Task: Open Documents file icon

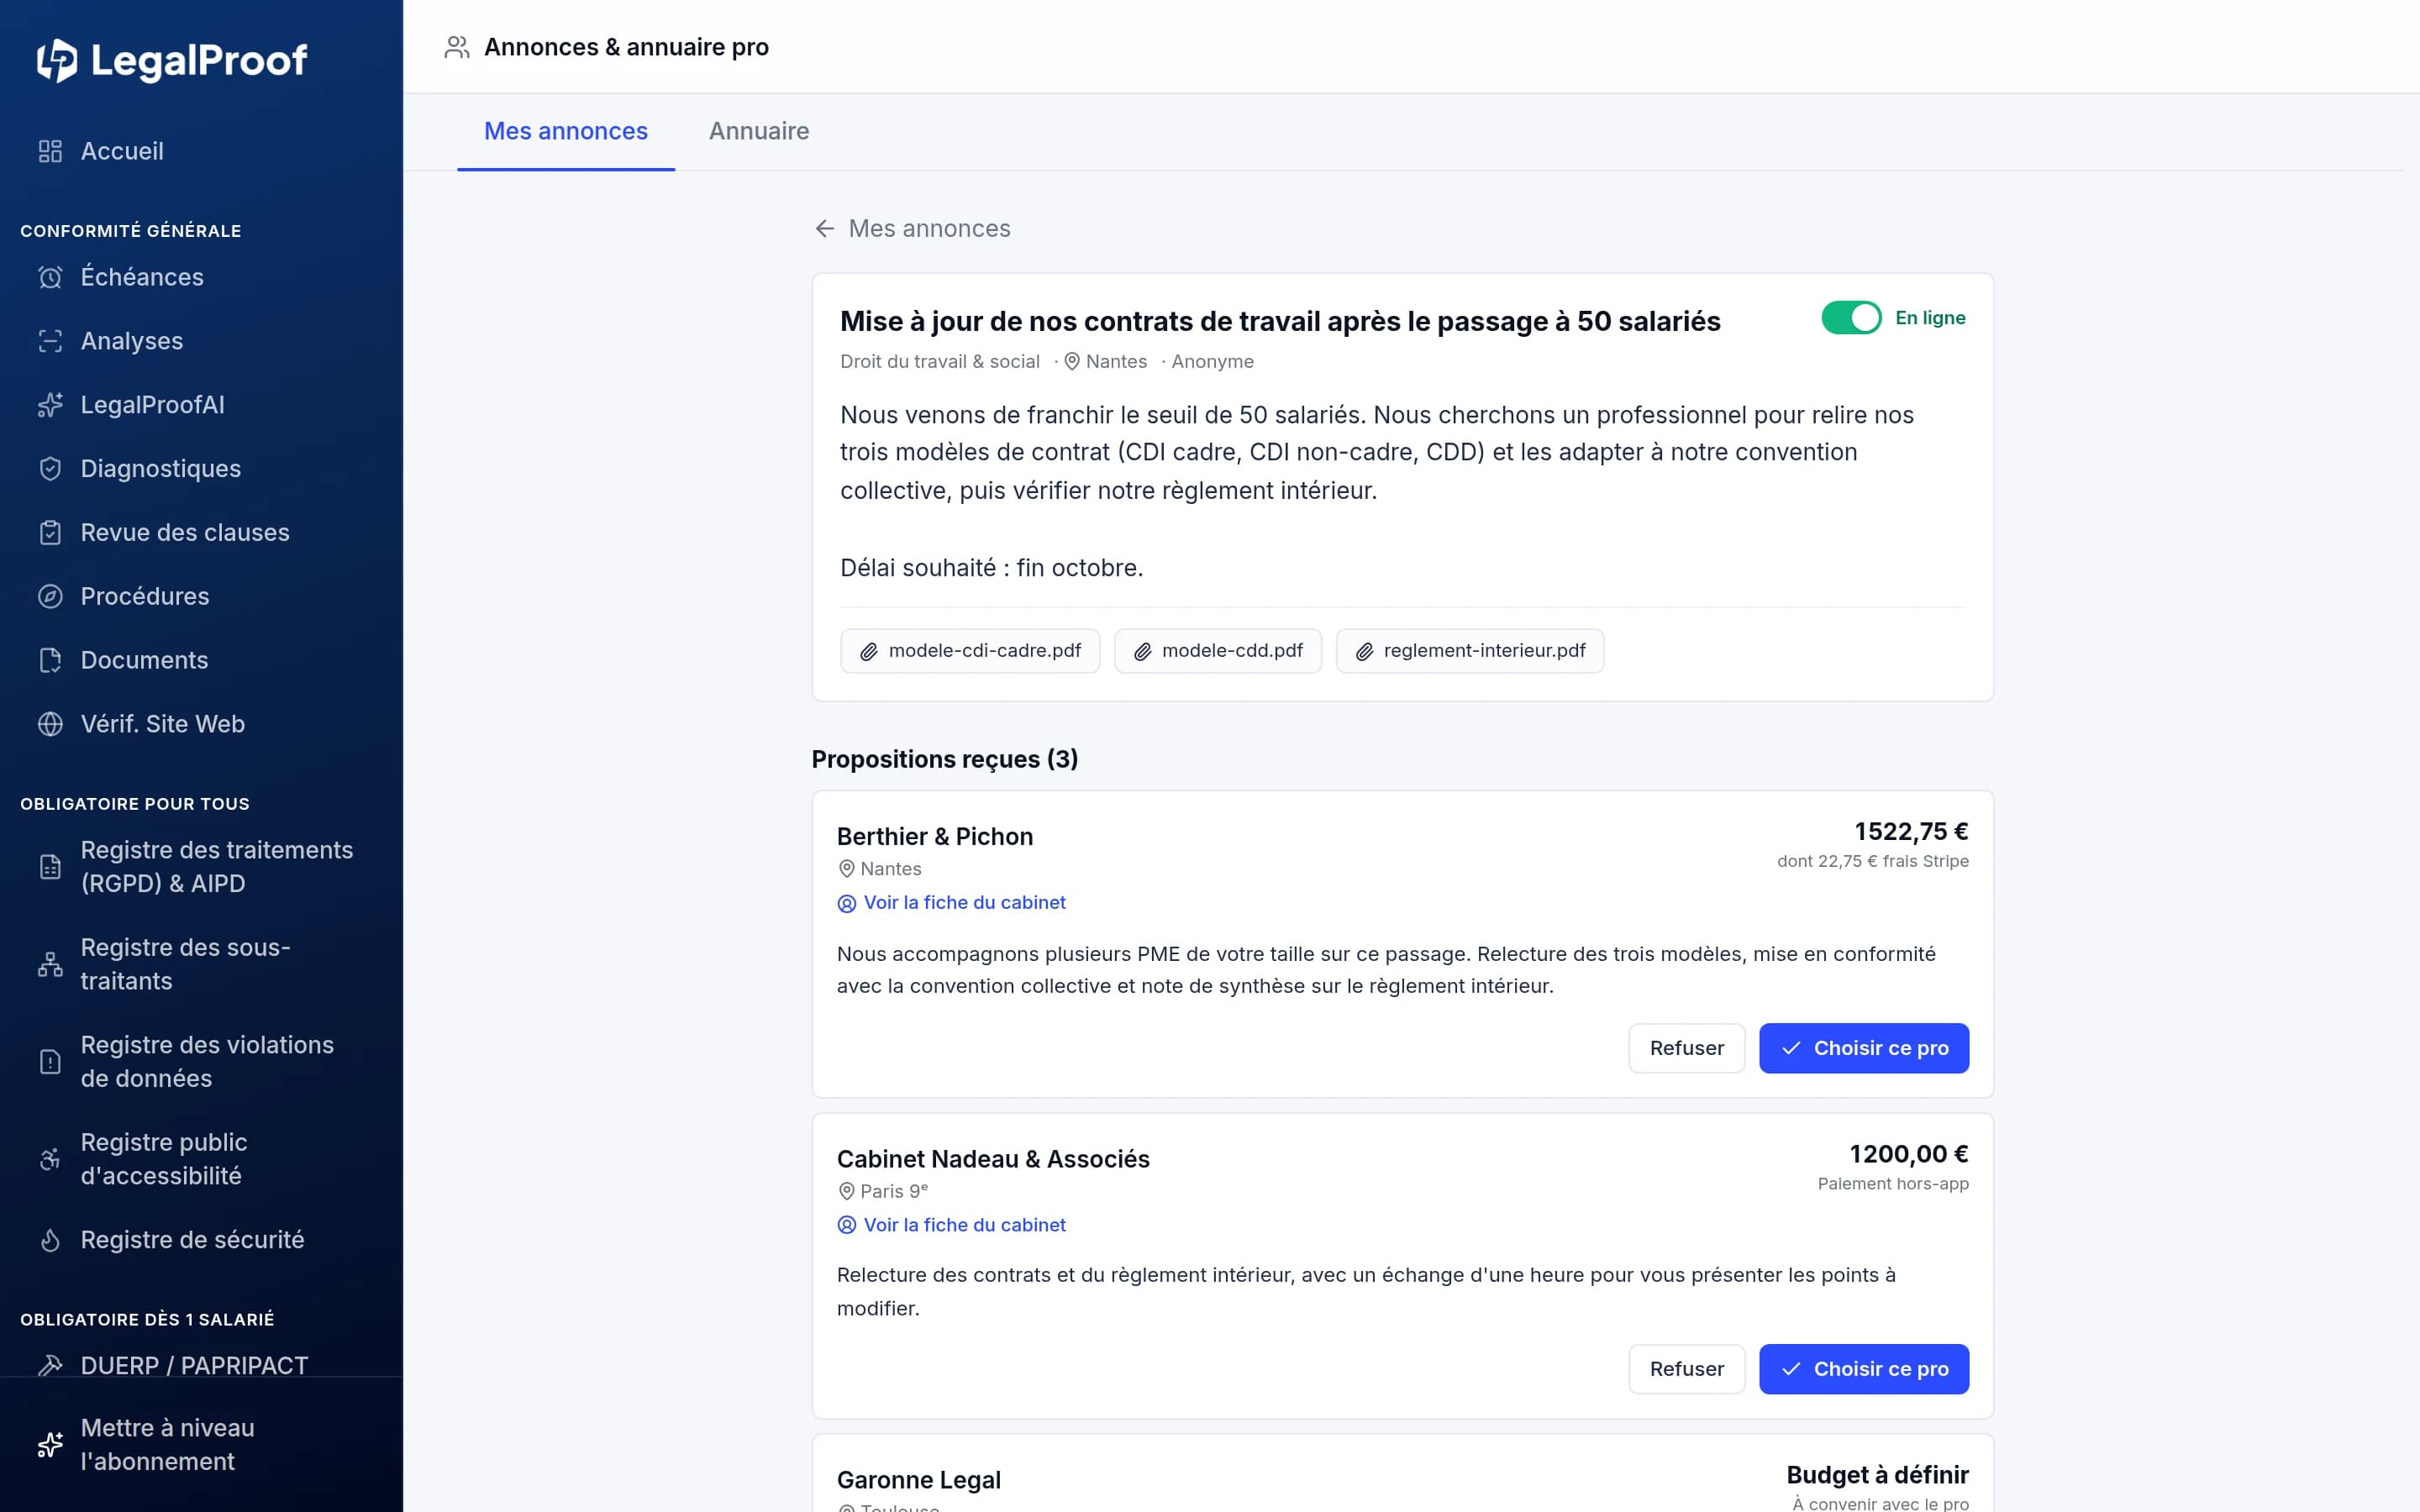Action: [x=50, y=660]
